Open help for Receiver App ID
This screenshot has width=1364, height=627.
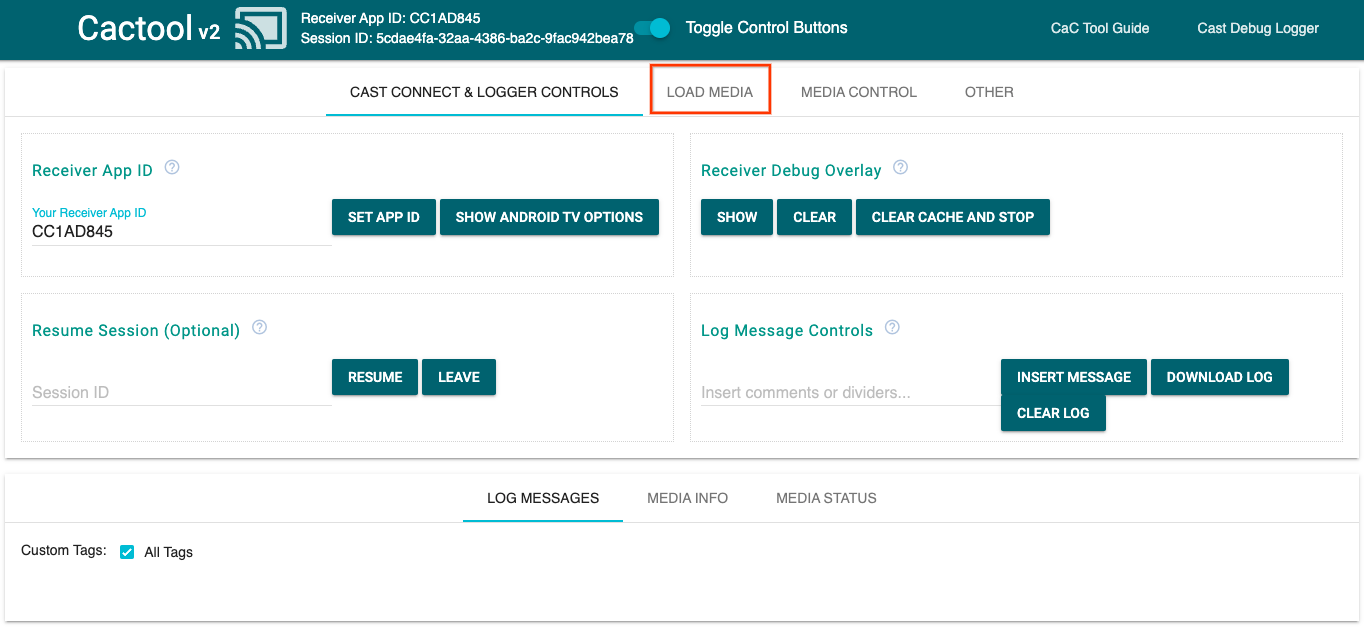tap(171, 167)
